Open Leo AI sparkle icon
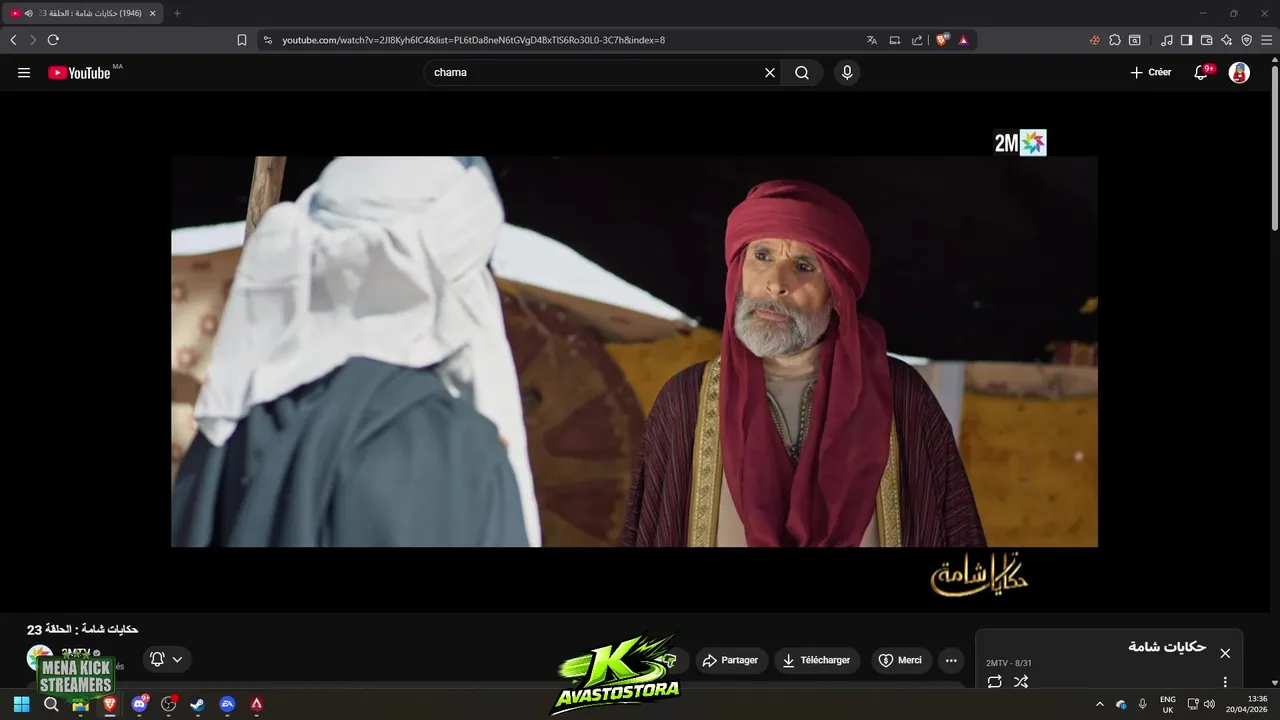The width and height of the screenshot is (1280, 720). (x=1227, y=40)
